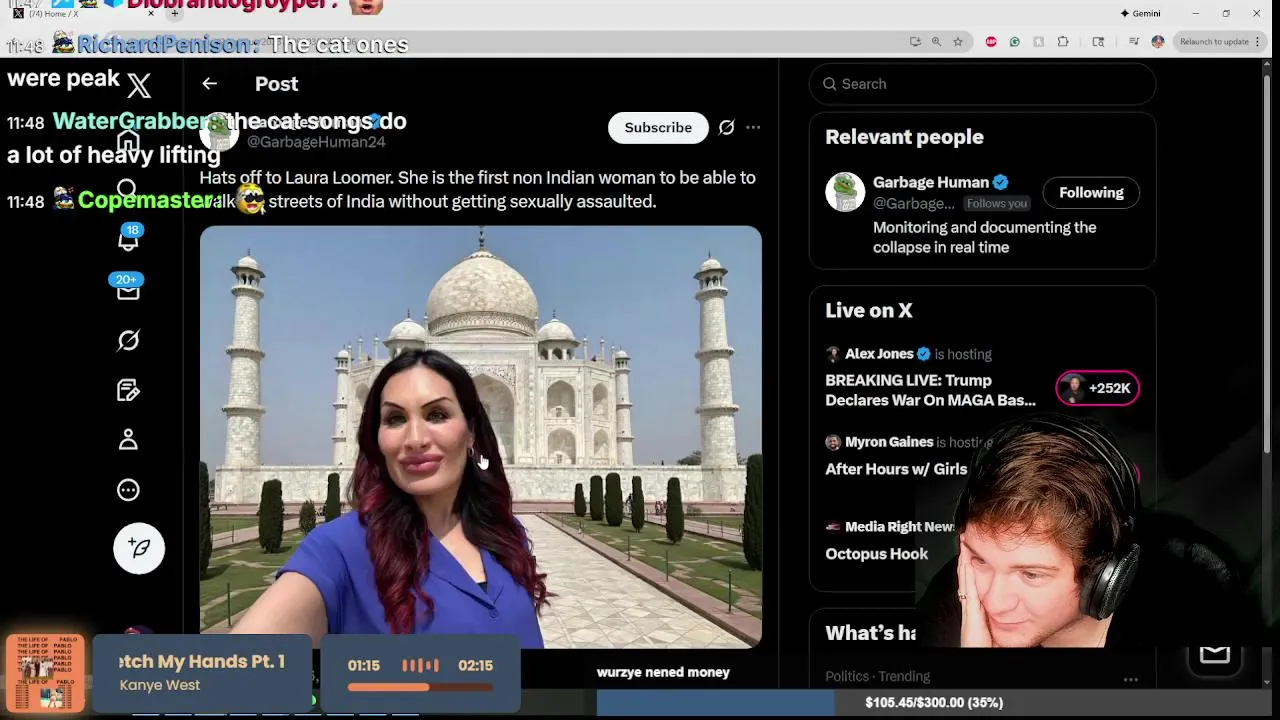Click Garbage Human's avatar in Relevant people
Screen dimensions: 1280x720
[845, 192]
